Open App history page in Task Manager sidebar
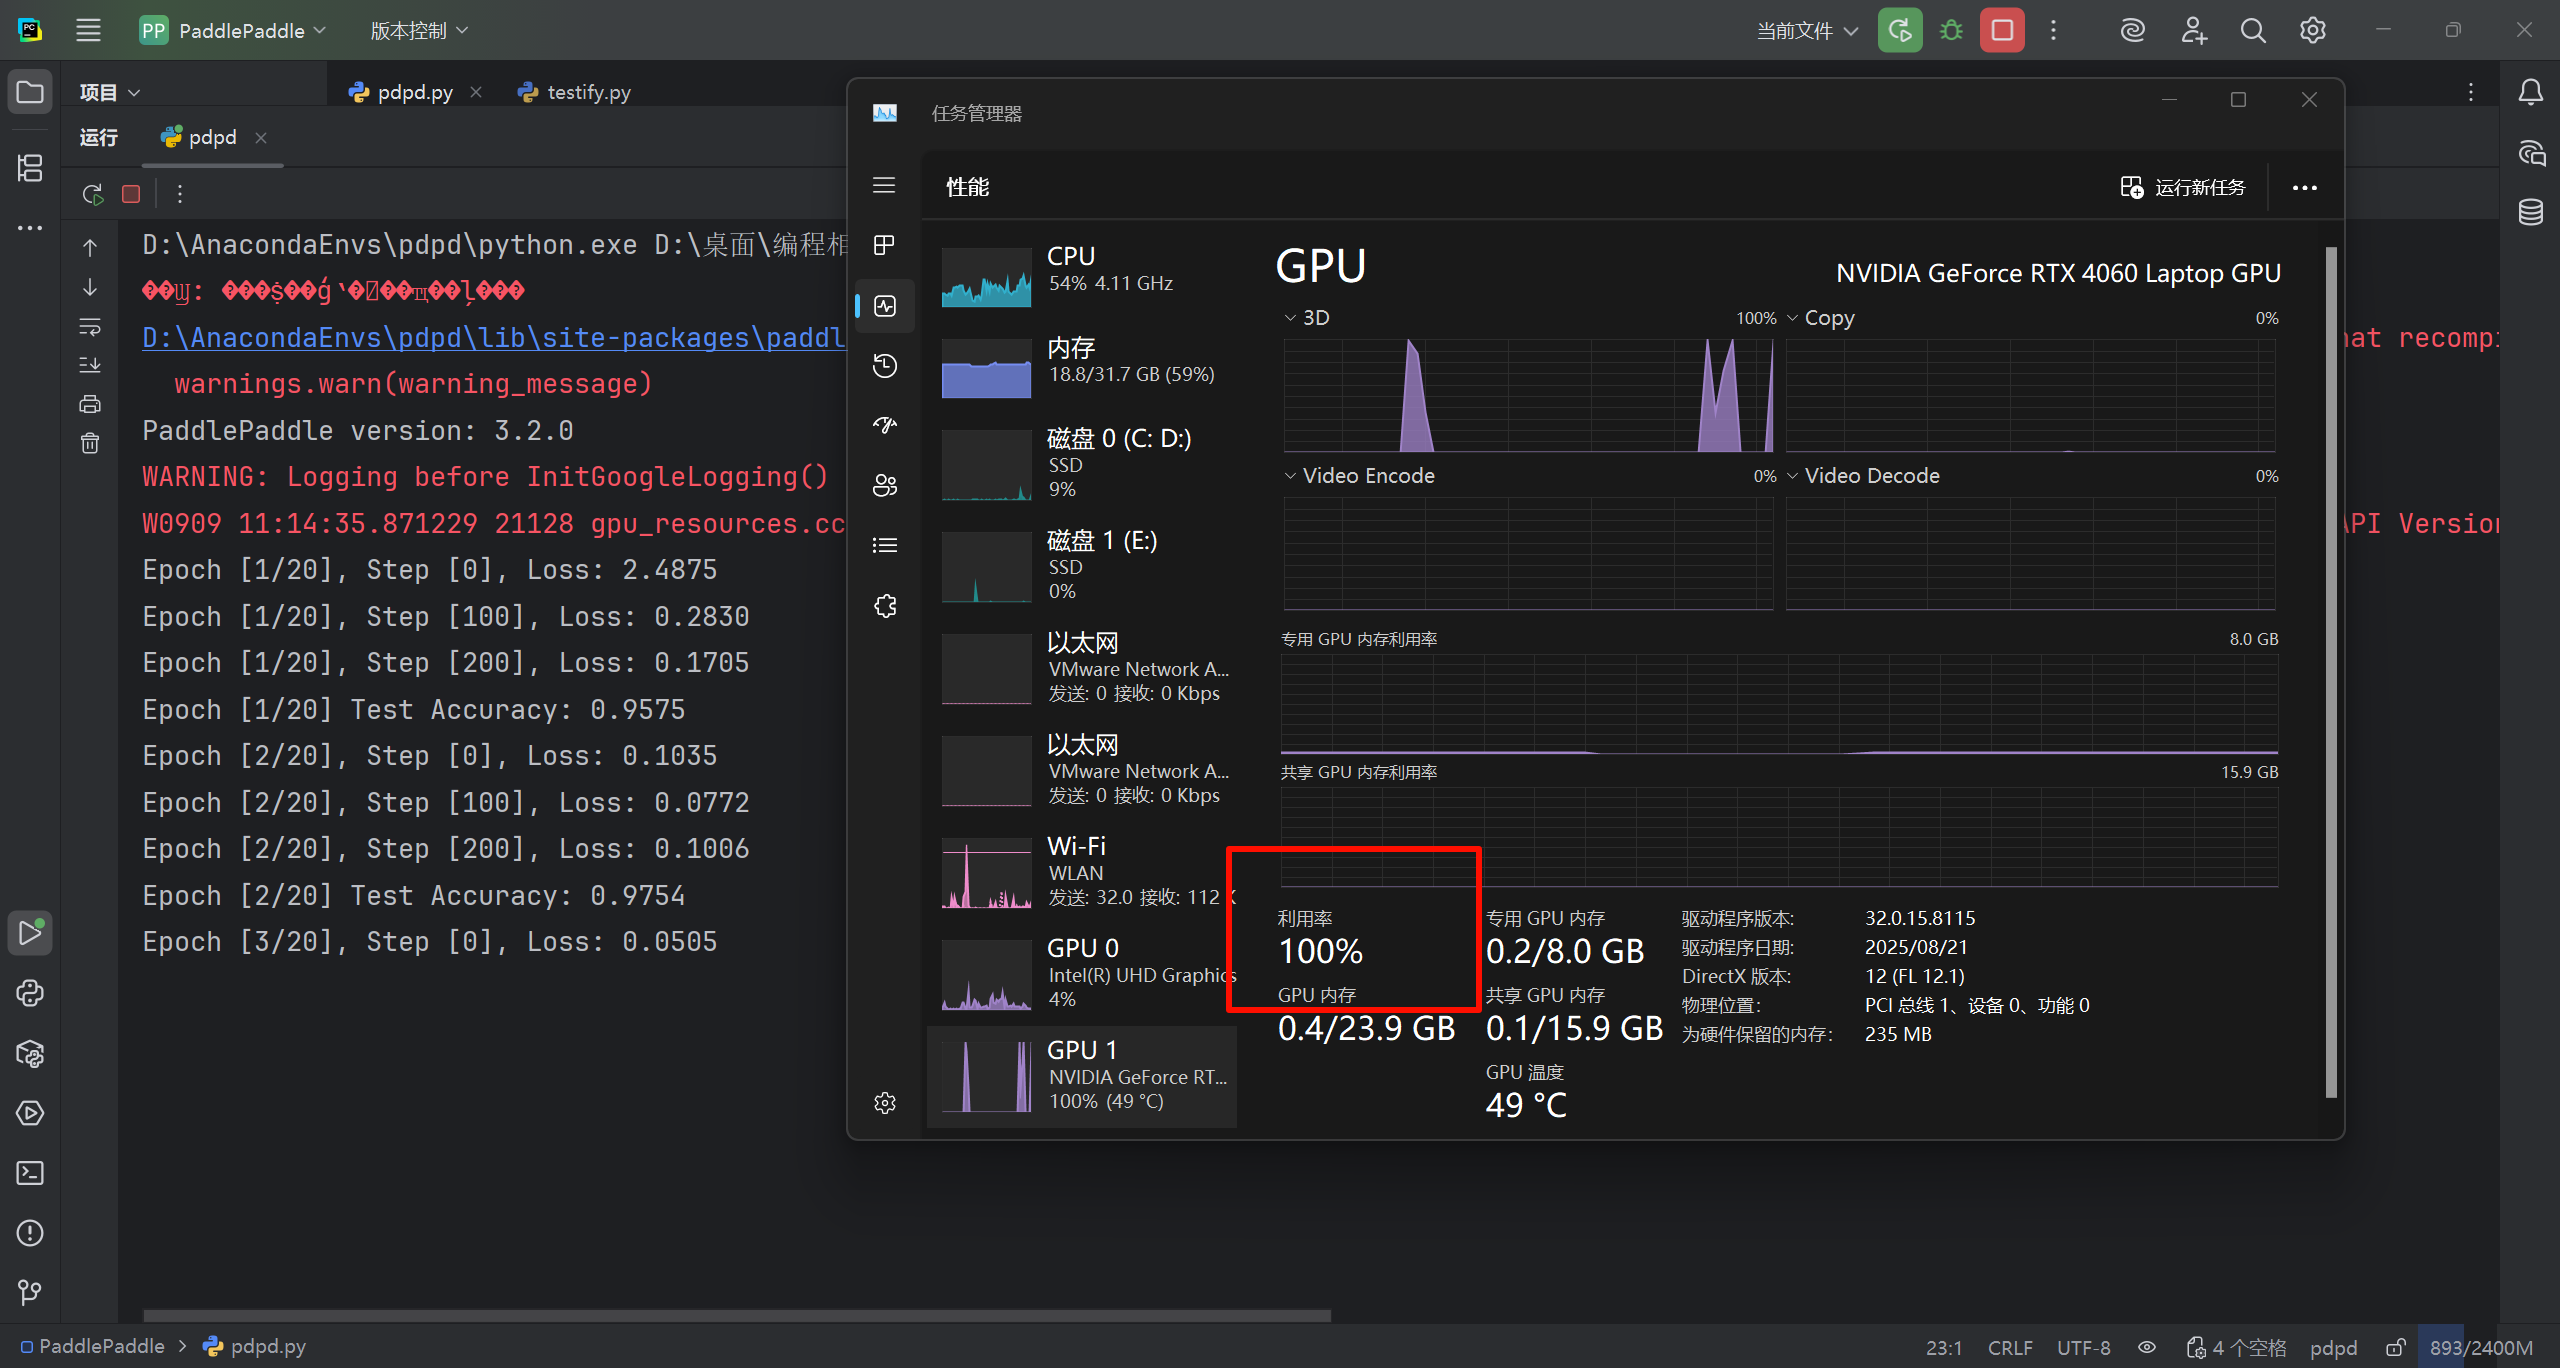Screen dimensions: 2560x1368 point(884,366)
